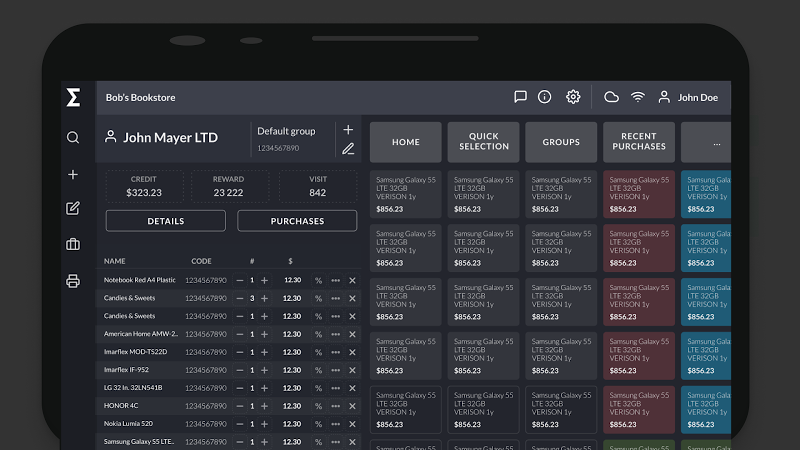
Task: Click the edit note icon in sidebar
Action: point(73,208)
